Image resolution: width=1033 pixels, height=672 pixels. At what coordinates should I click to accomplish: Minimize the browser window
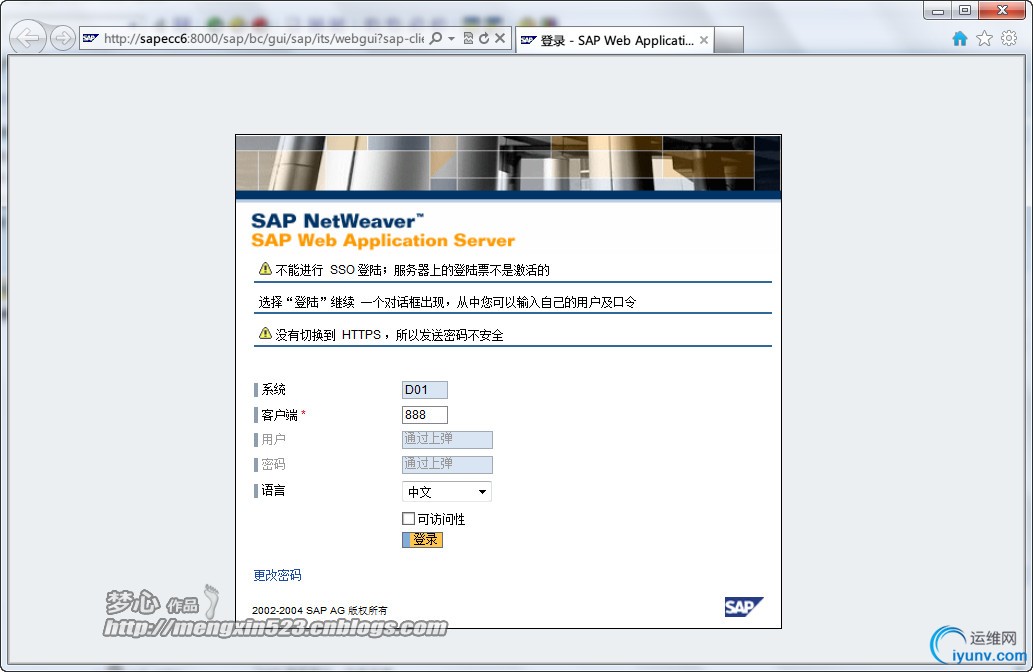(x=937, y=11)
